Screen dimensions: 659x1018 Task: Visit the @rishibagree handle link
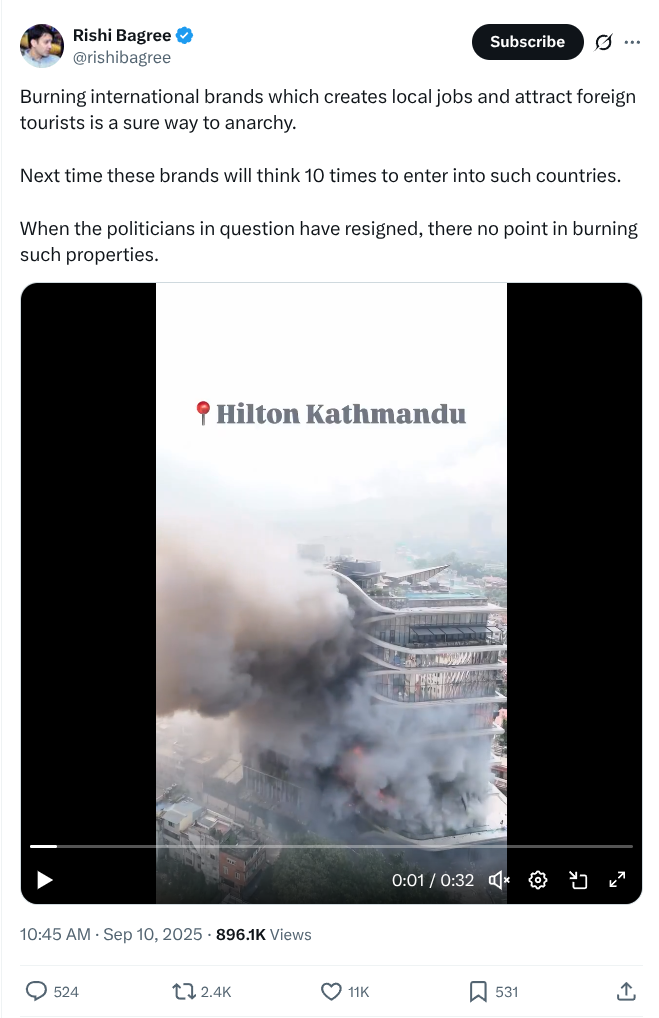[x=121, y=57]
